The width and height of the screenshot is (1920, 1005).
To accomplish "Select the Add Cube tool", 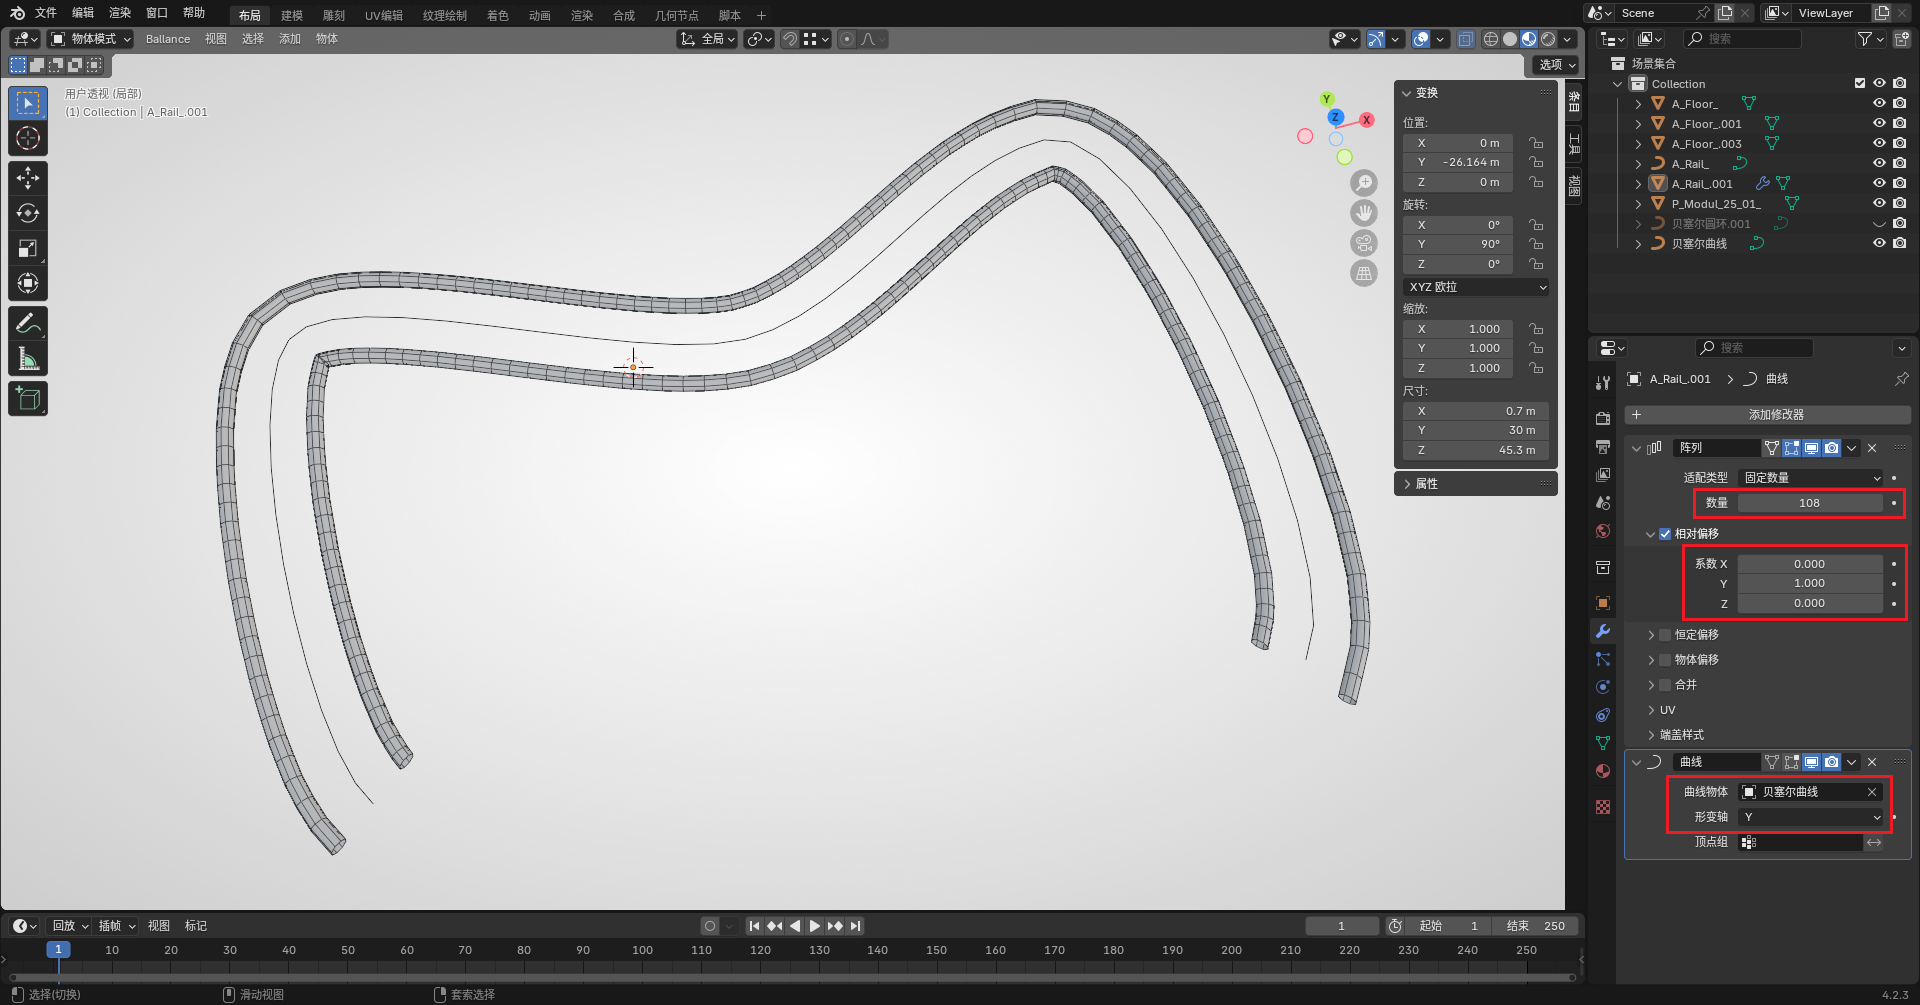I will pyautogui.click(x=28, y=398).
